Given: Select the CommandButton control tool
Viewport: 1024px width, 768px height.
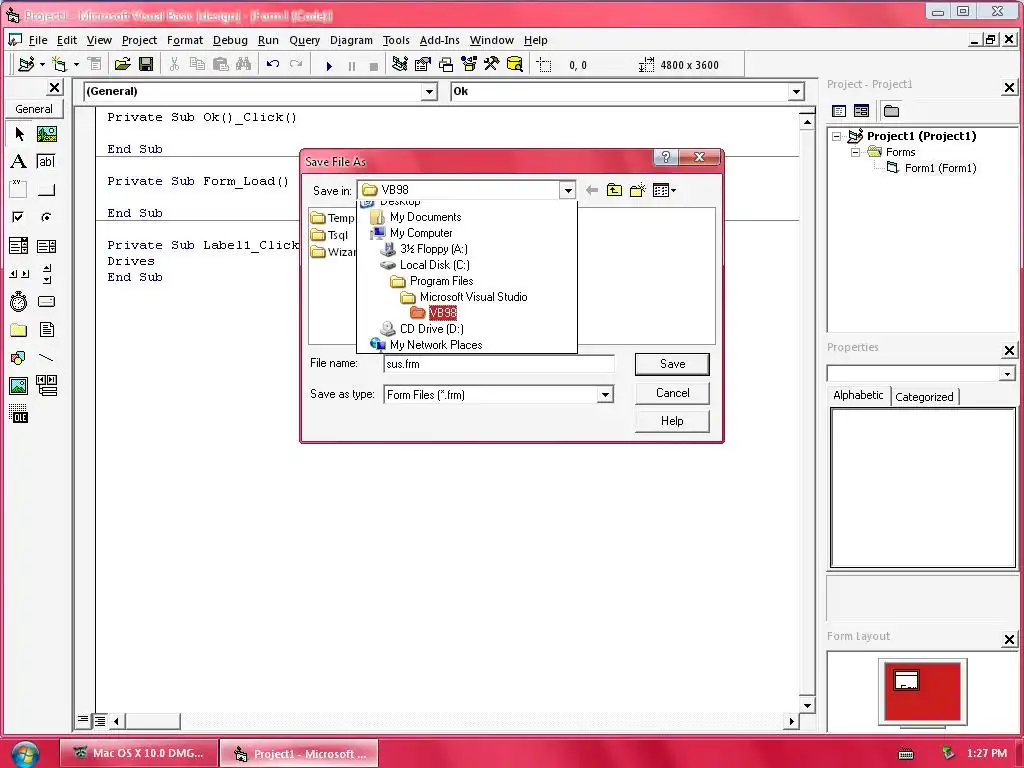Looking at the screenshot, I should (x=46, y=189).
